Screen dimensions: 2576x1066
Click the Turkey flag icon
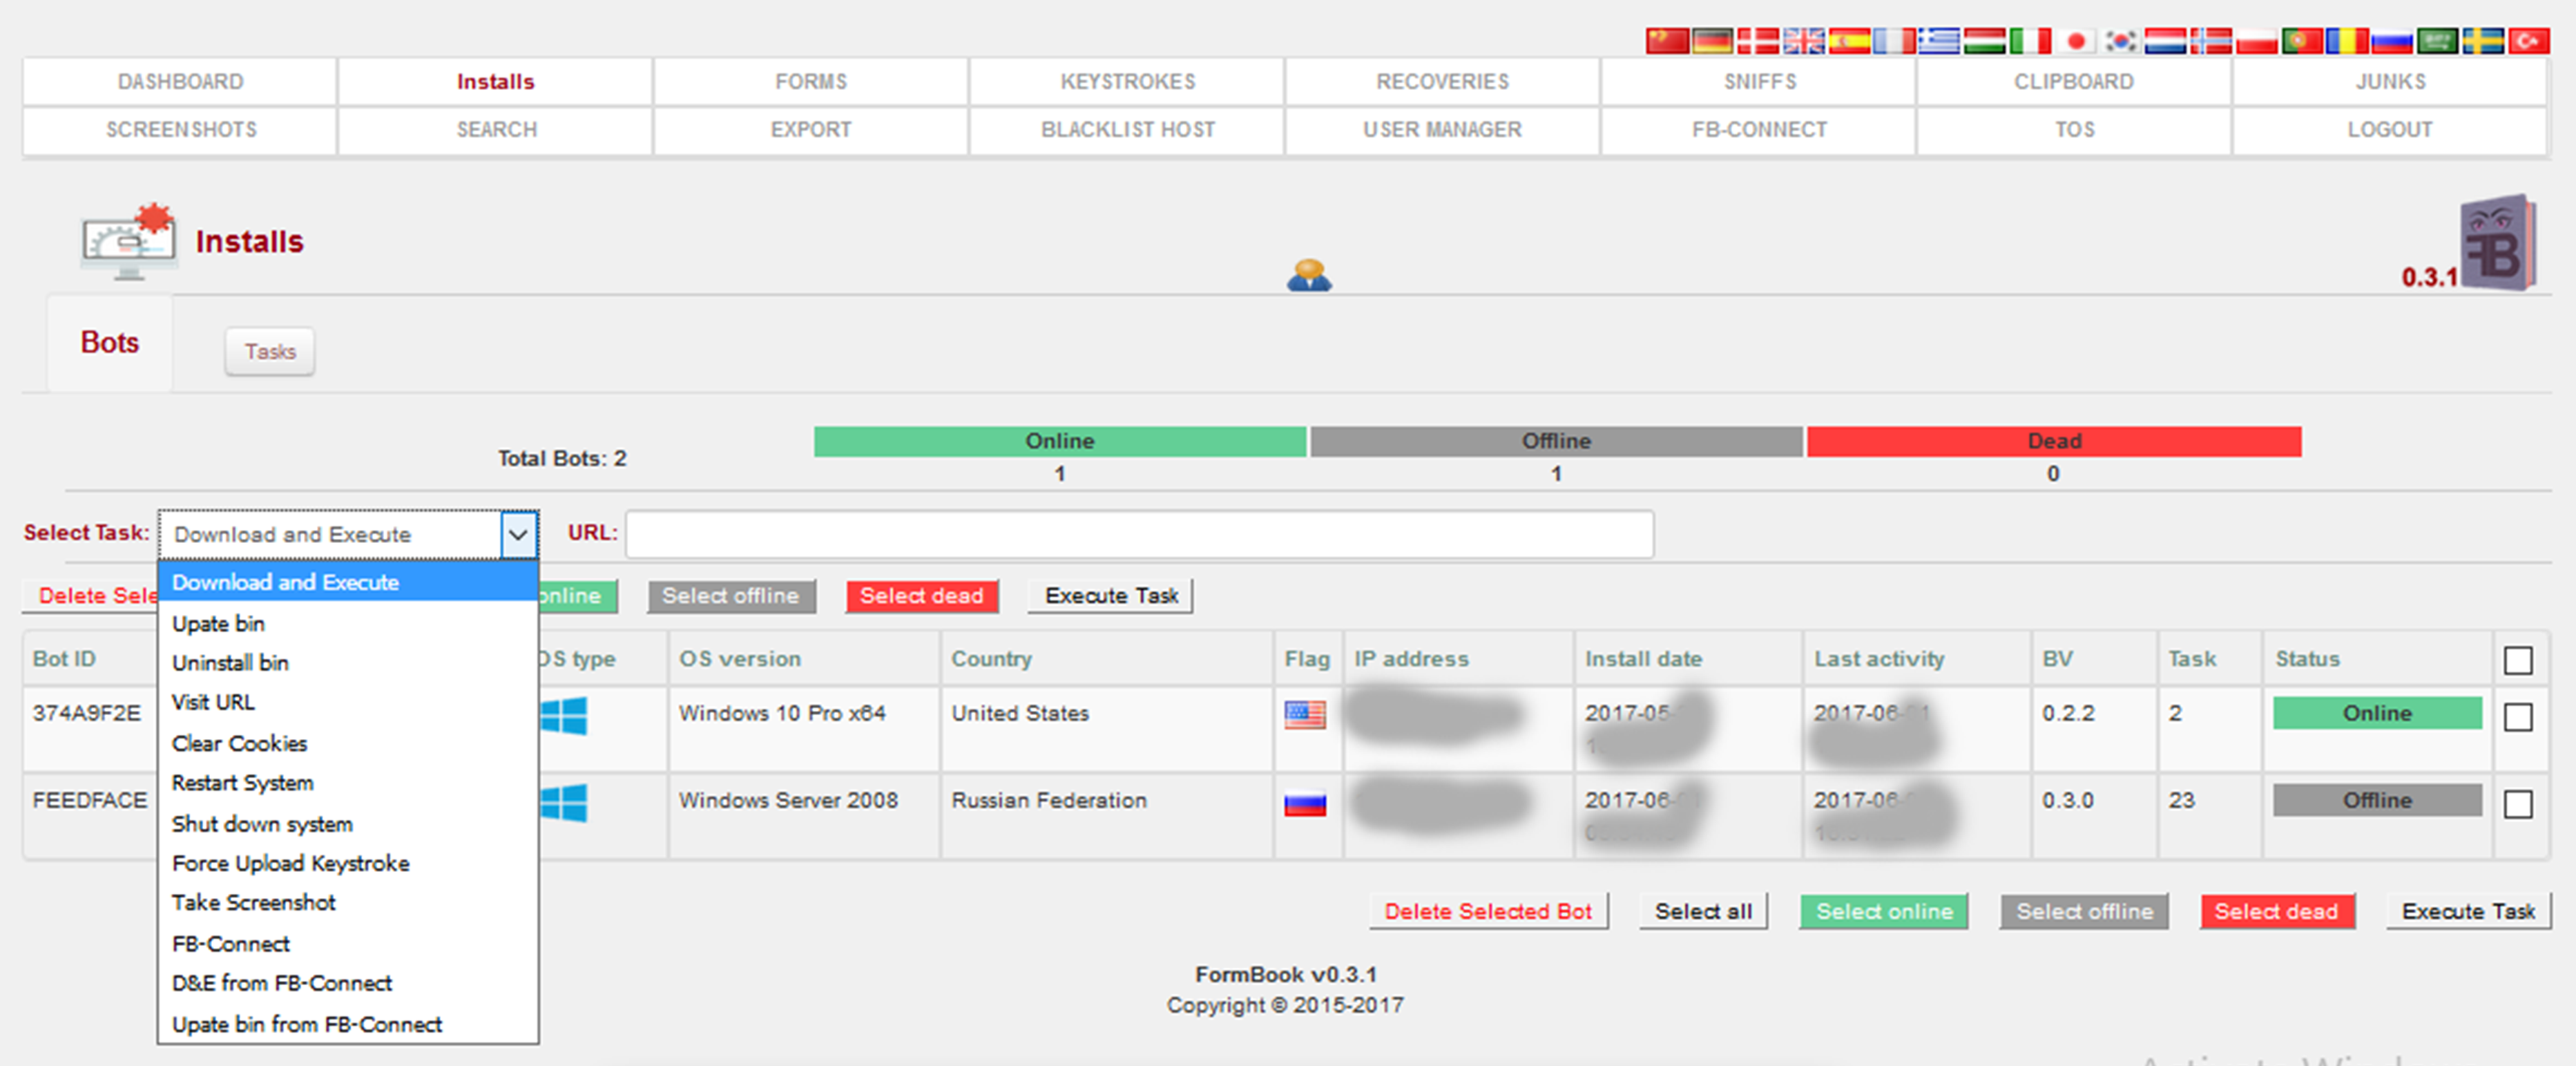click(2529, 41)
